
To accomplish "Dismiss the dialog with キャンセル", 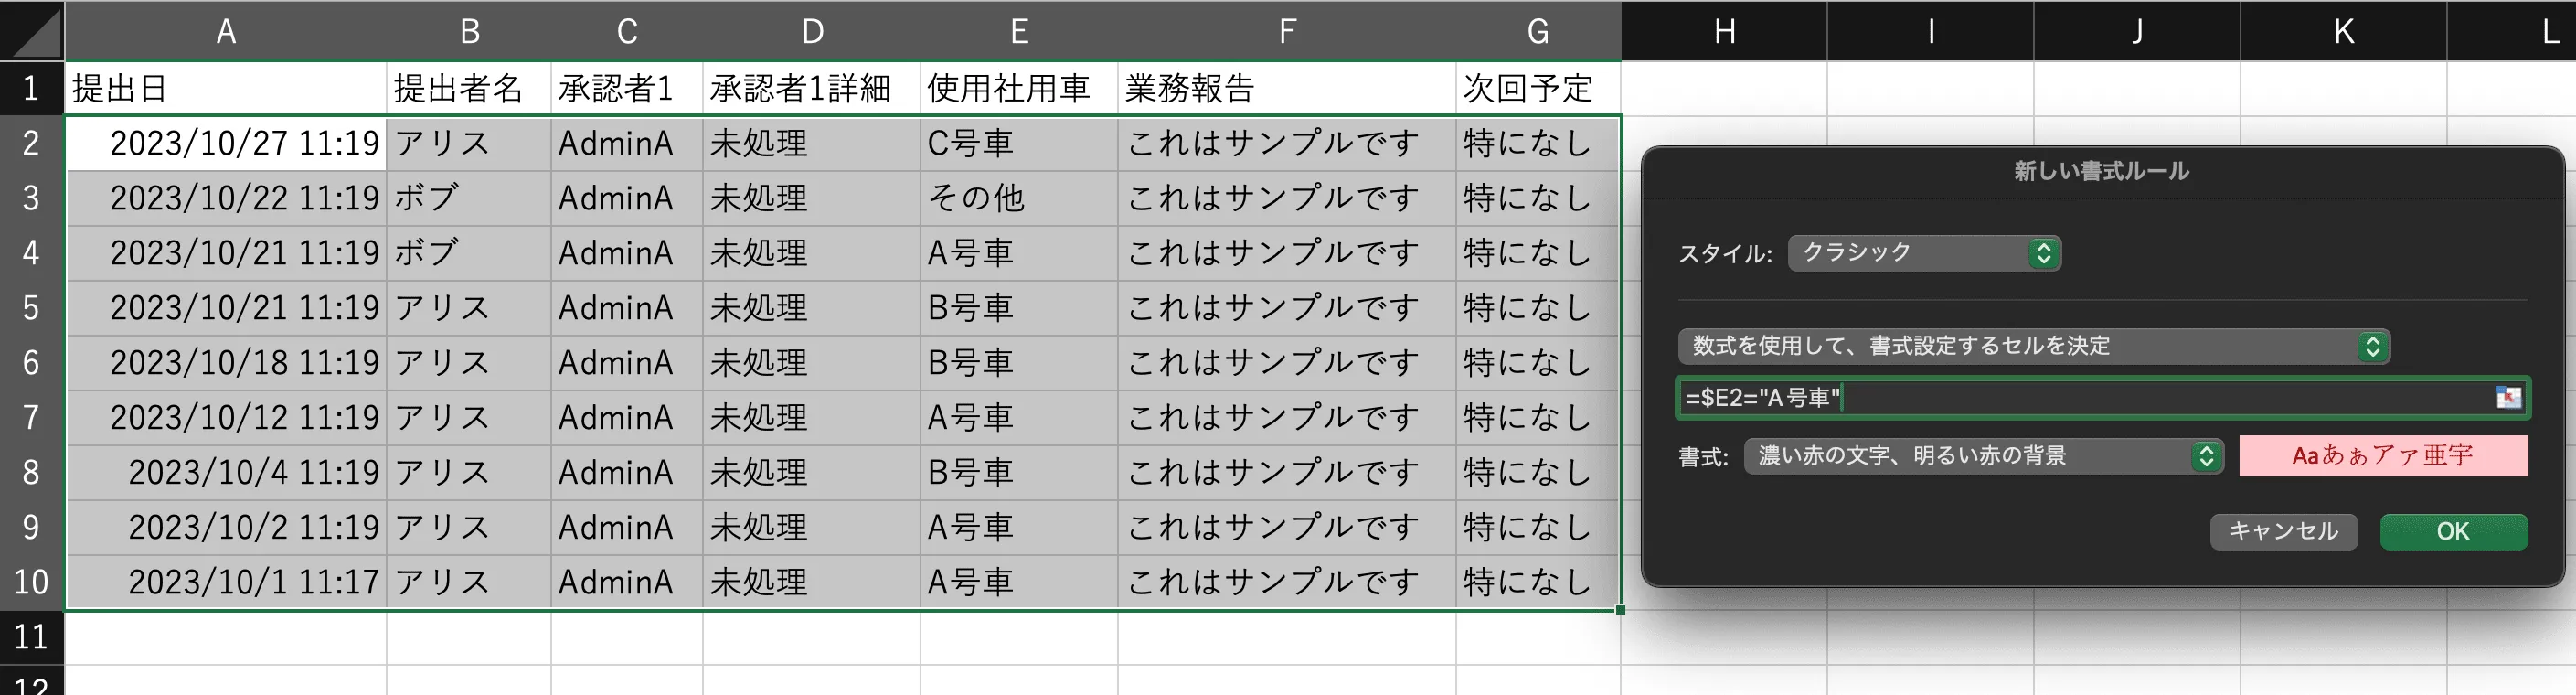I will [2283, 531].
